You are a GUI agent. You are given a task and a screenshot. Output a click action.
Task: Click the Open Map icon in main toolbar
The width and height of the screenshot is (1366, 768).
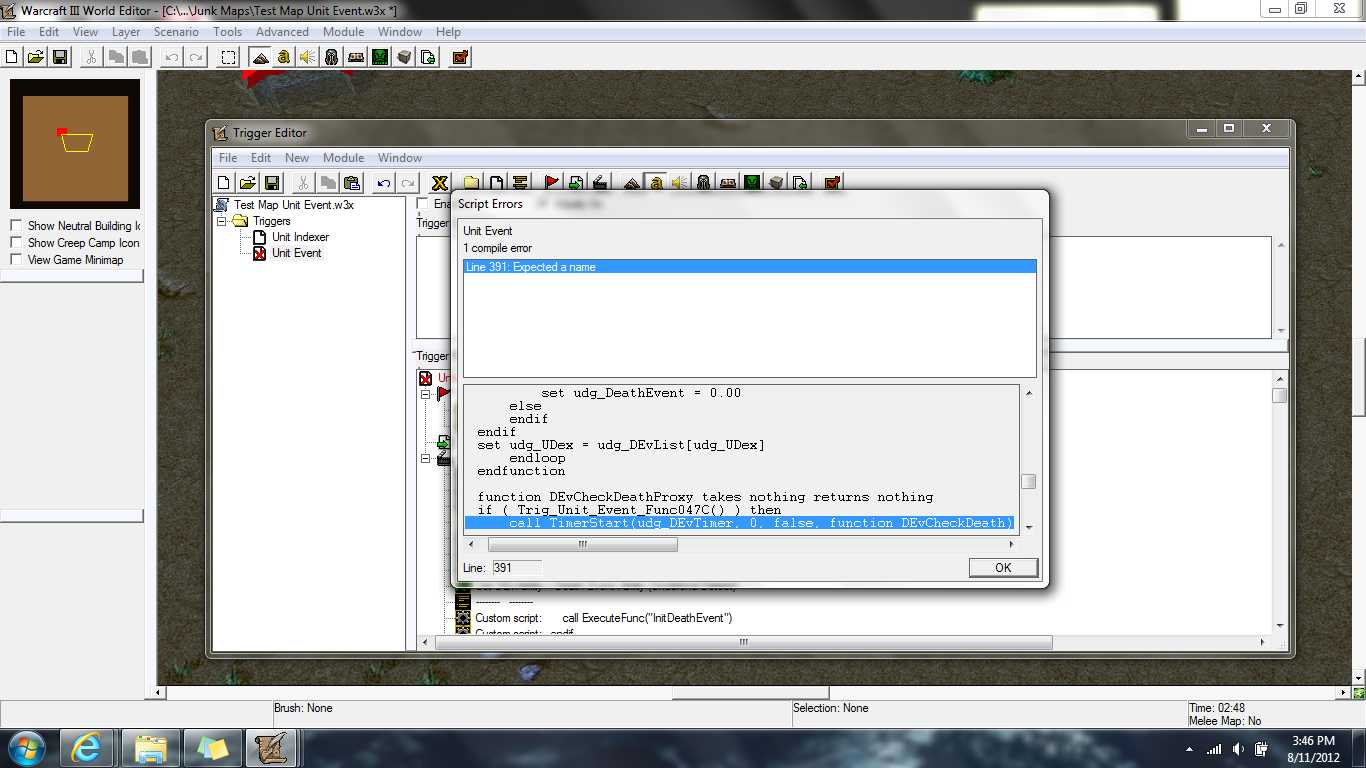(36, 57)
